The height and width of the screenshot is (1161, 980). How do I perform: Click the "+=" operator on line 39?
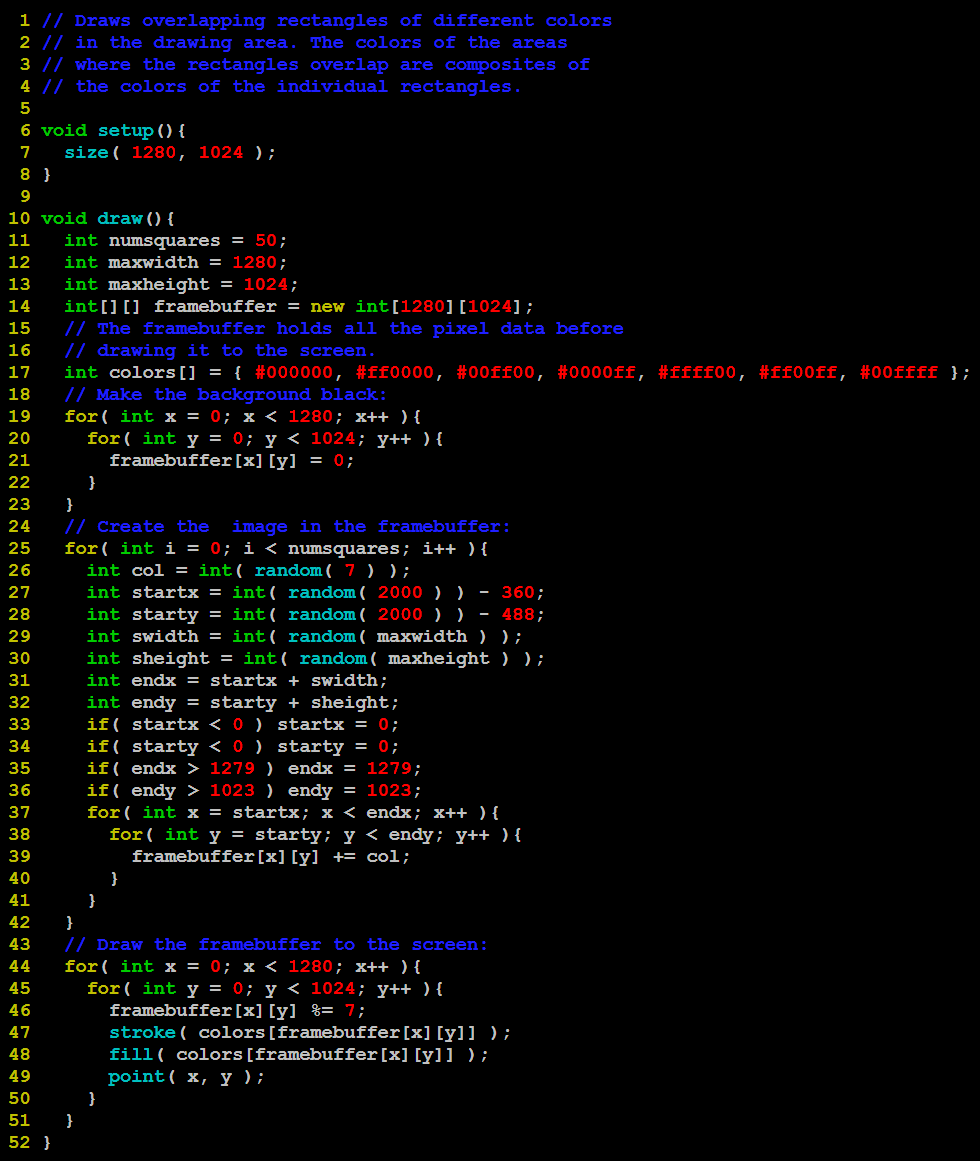coord(344,857)
